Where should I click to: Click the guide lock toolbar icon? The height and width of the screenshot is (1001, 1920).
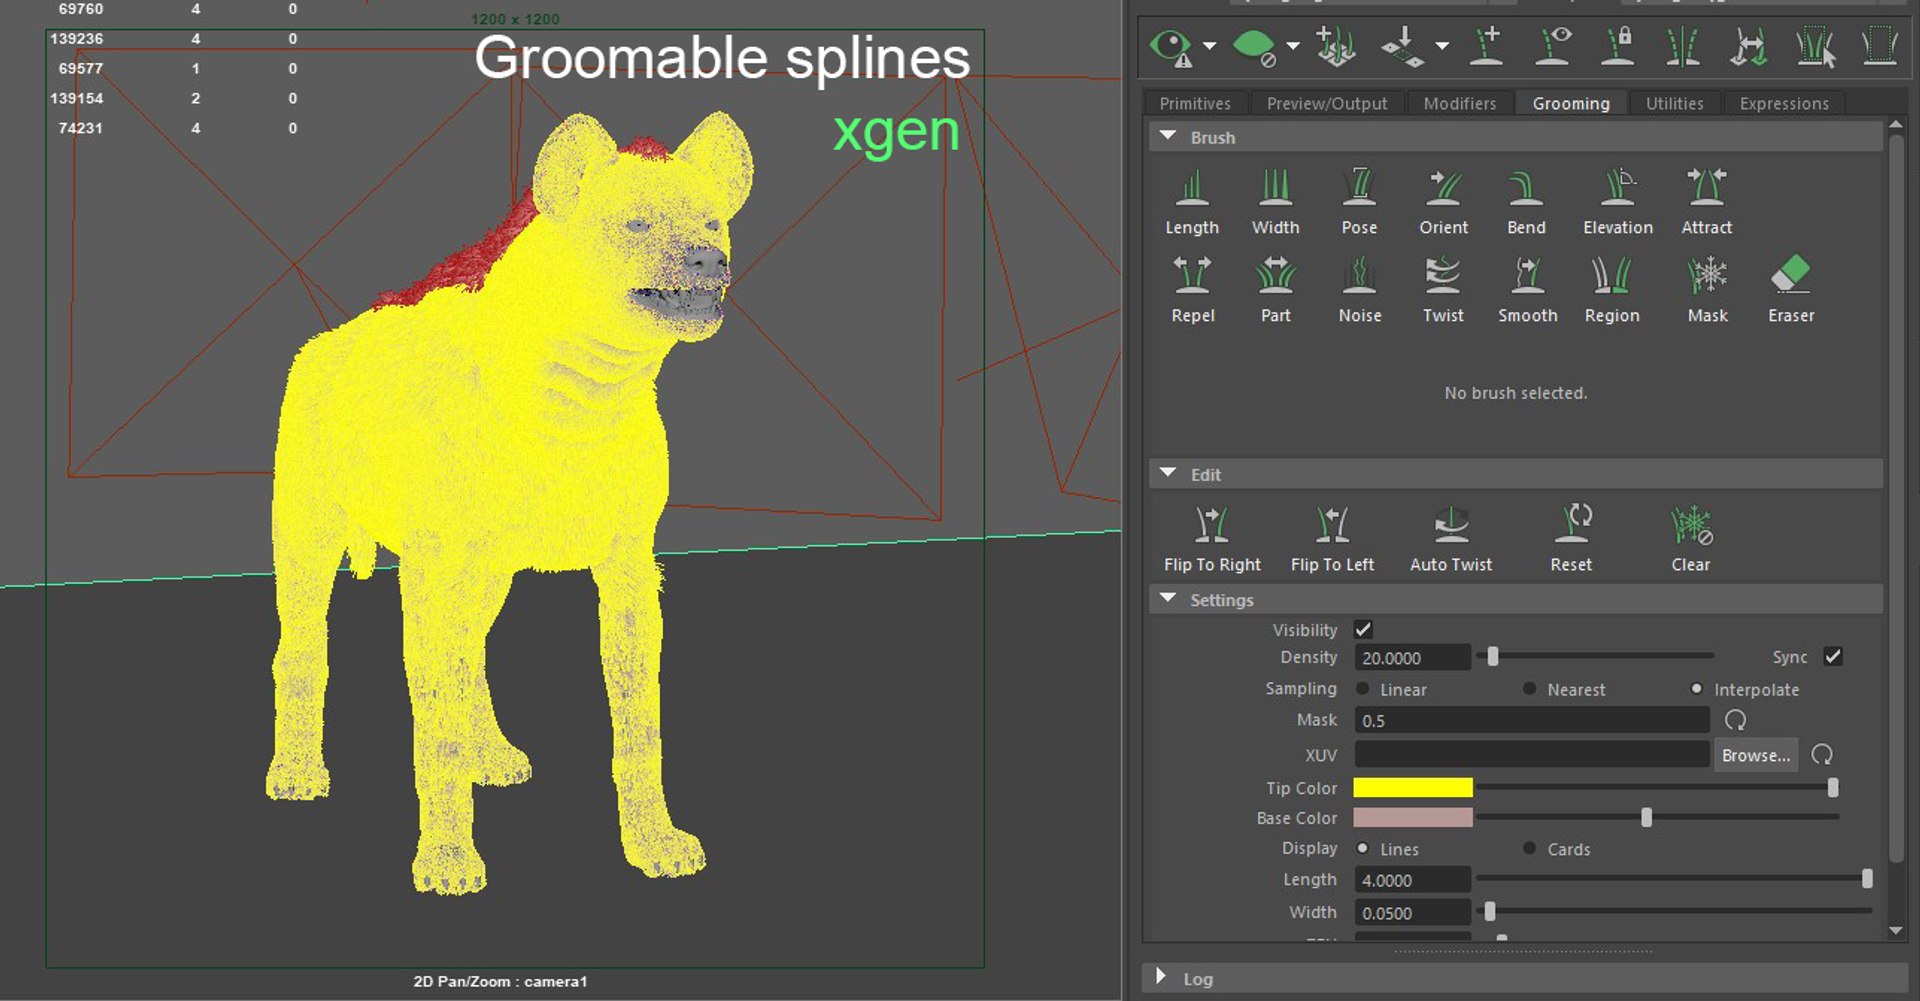point(1617,46)
